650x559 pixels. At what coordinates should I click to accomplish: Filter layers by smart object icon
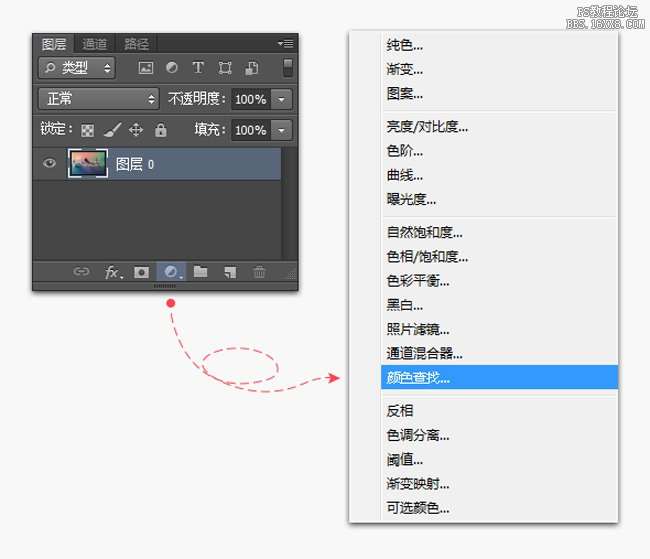(x=252, y=68)
